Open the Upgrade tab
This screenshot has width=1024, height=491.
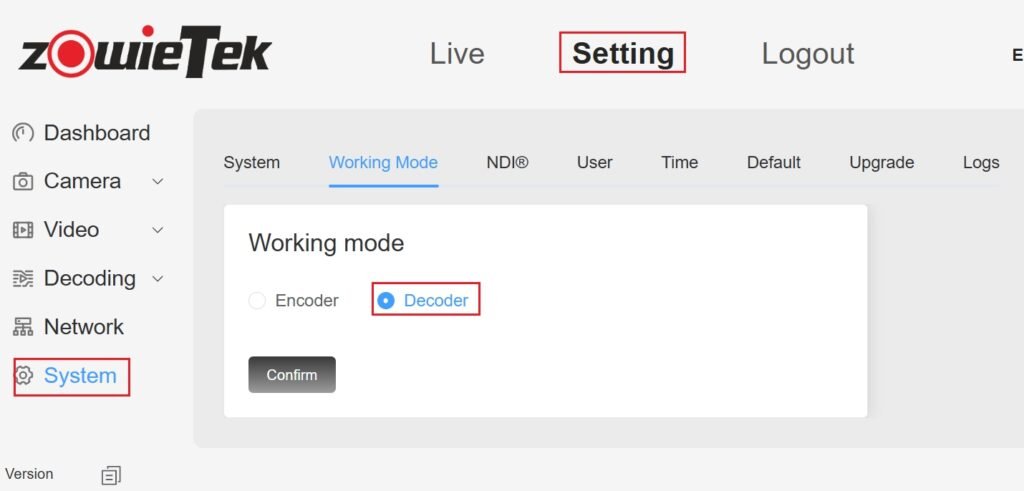(x=881, y=162)
